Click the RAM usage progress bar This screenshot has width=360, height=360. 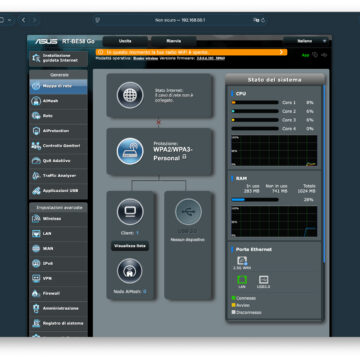tap(255, 200)
